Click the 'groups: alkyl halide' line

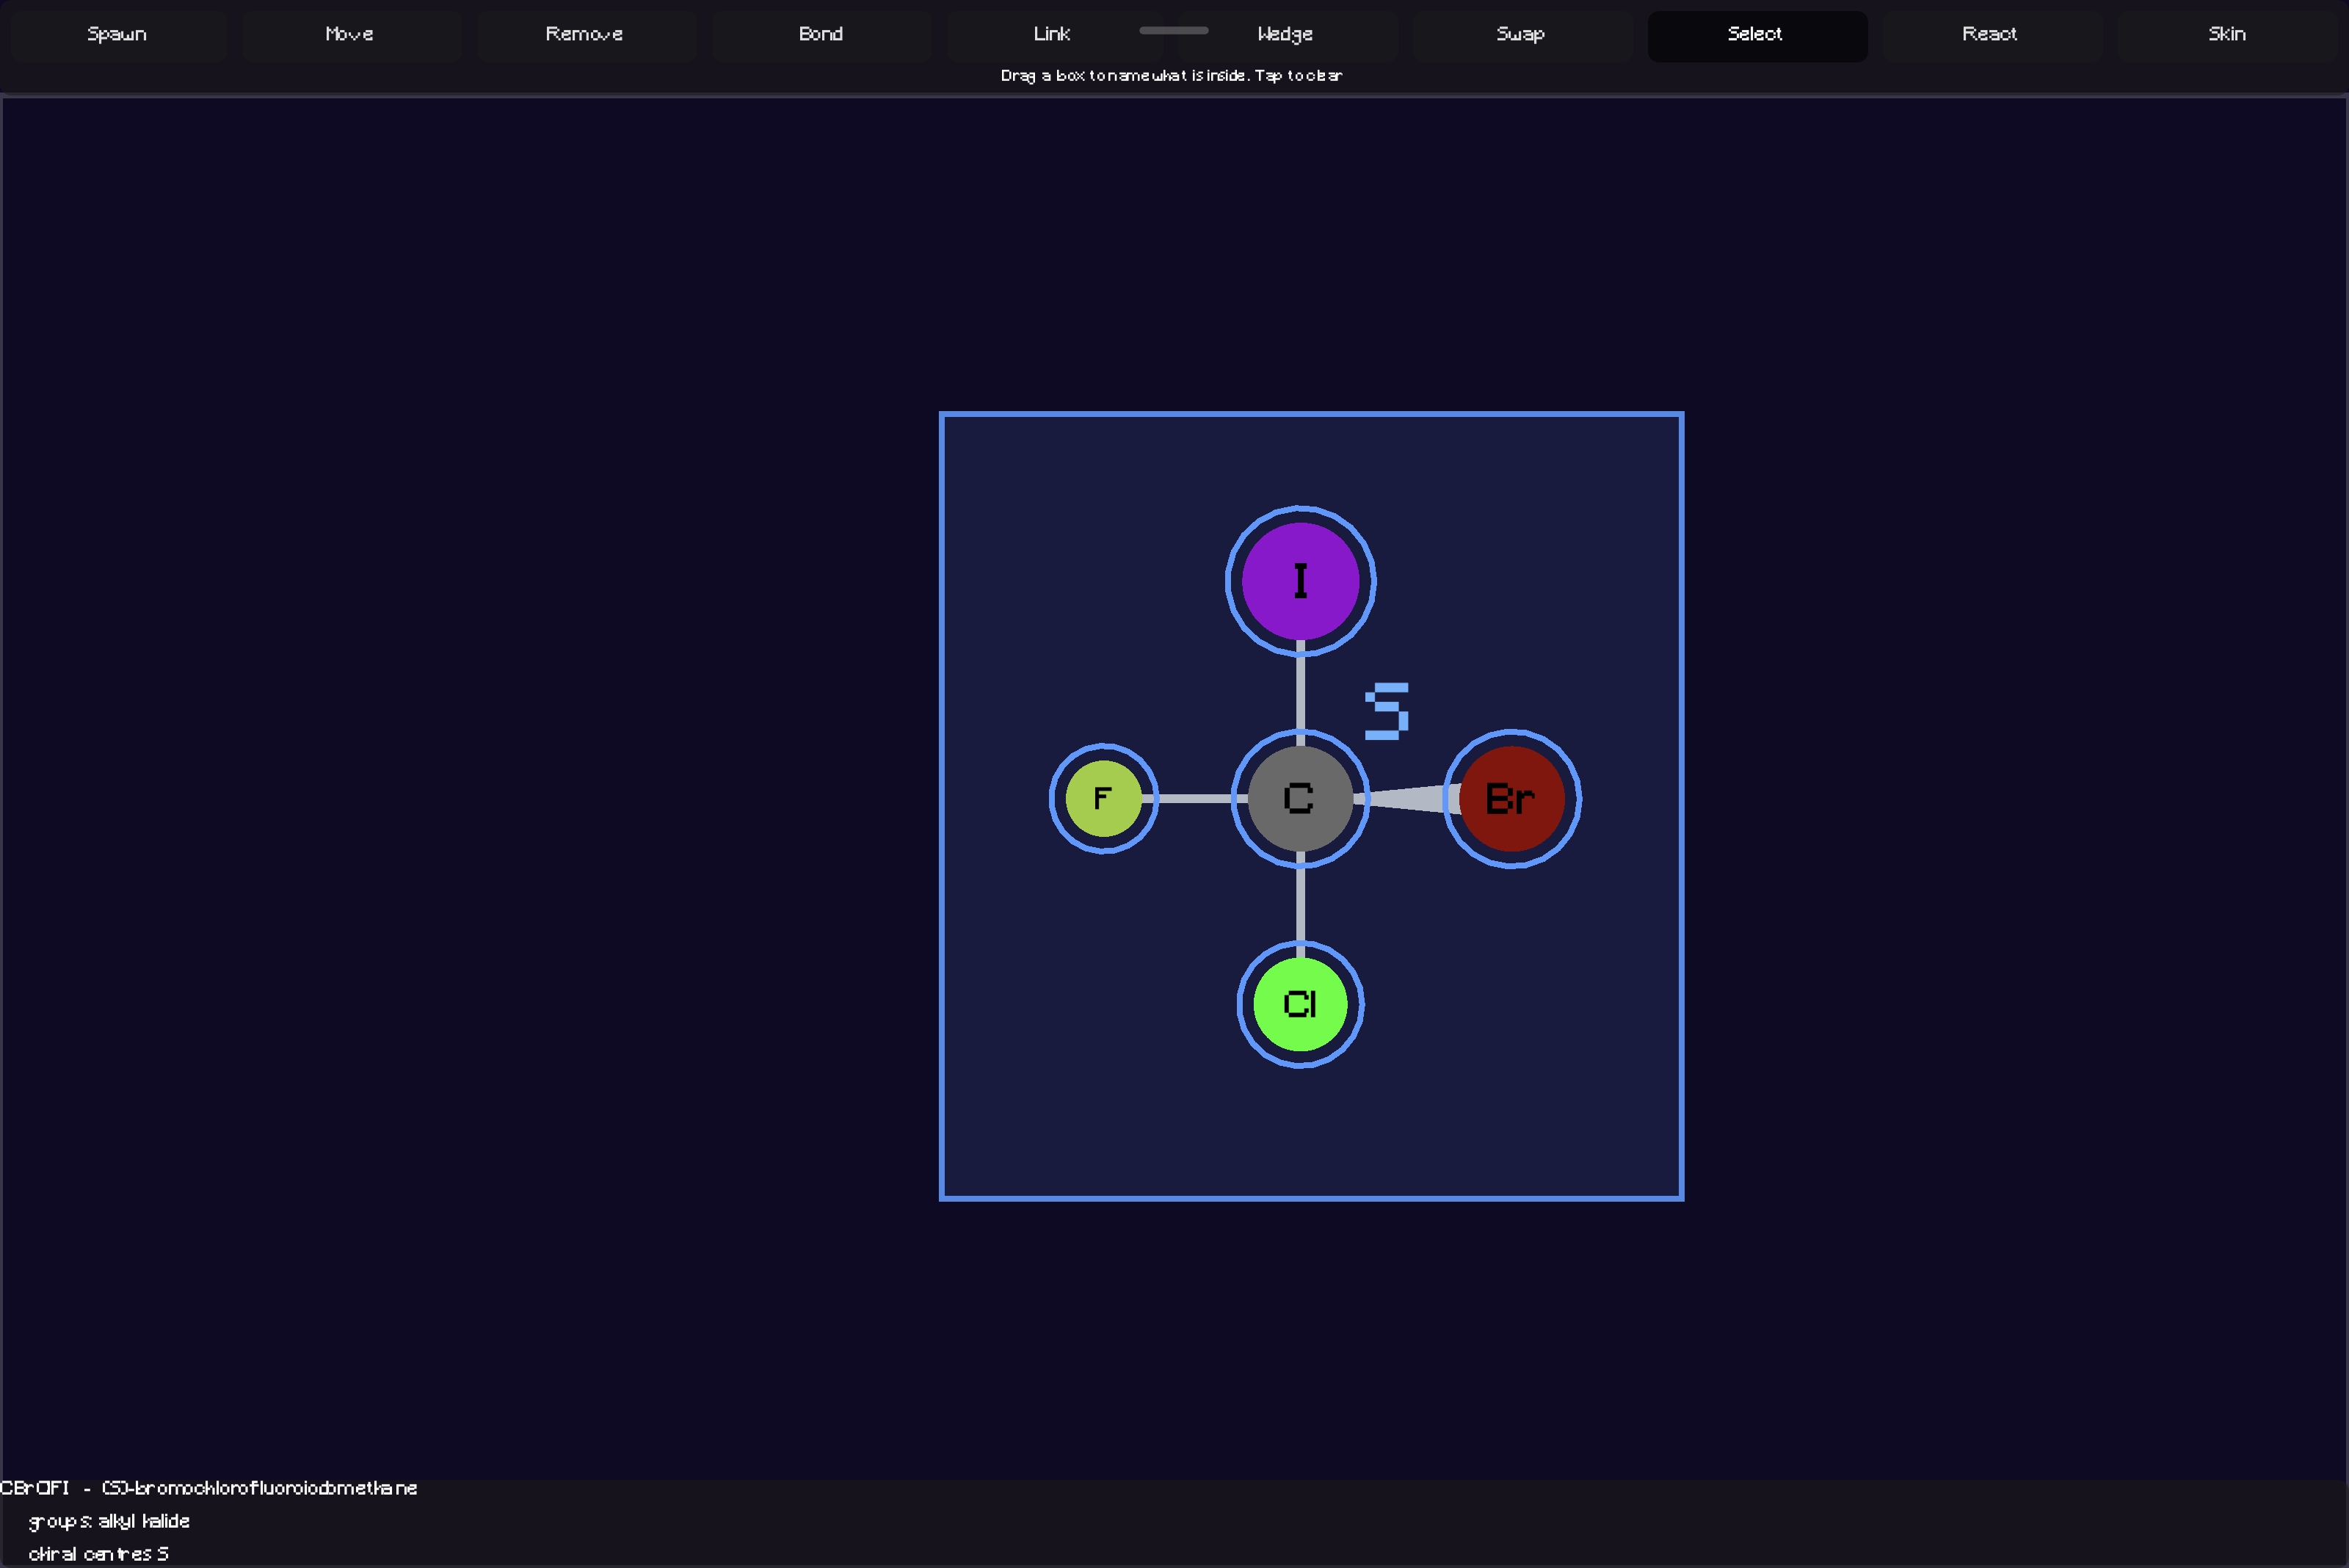109,1521
